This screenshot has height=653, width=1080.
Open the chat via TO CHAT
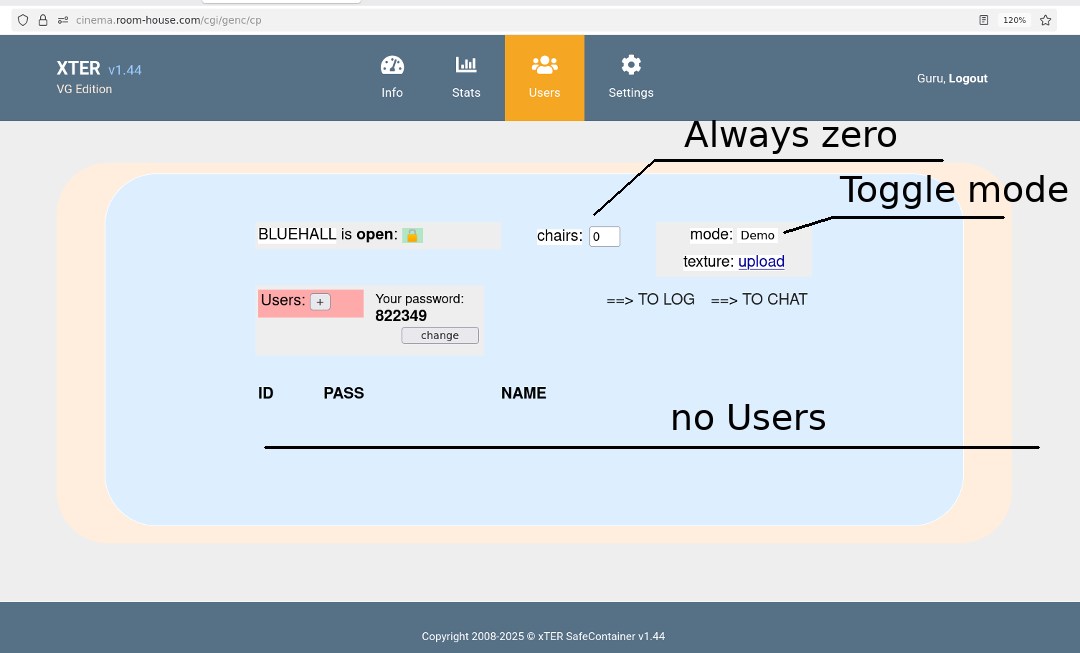click(759, 300)
